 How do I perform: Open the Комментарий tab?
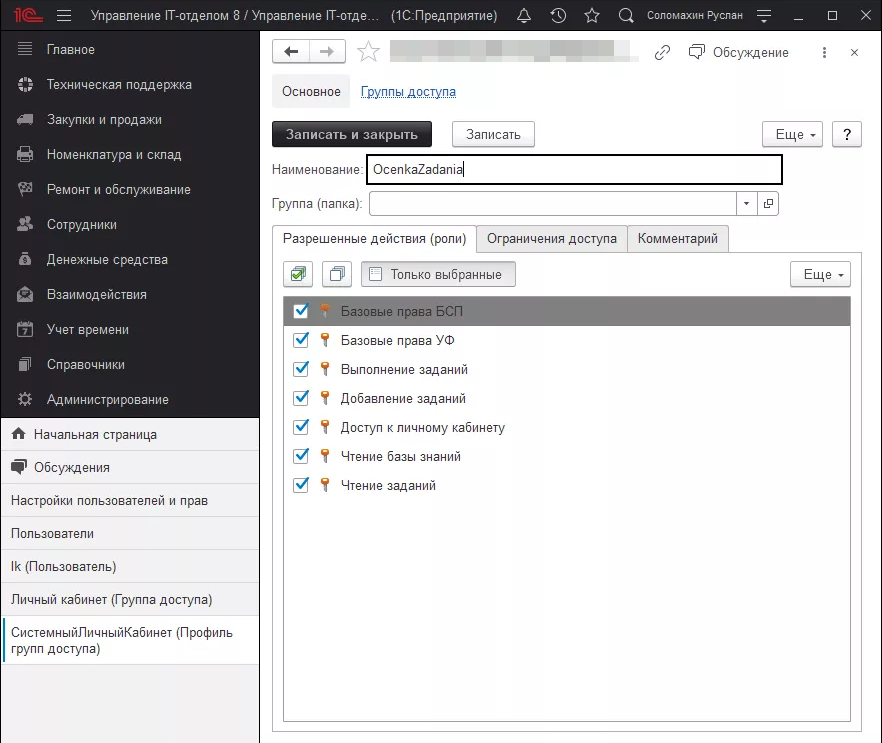(x=678, y=239)
